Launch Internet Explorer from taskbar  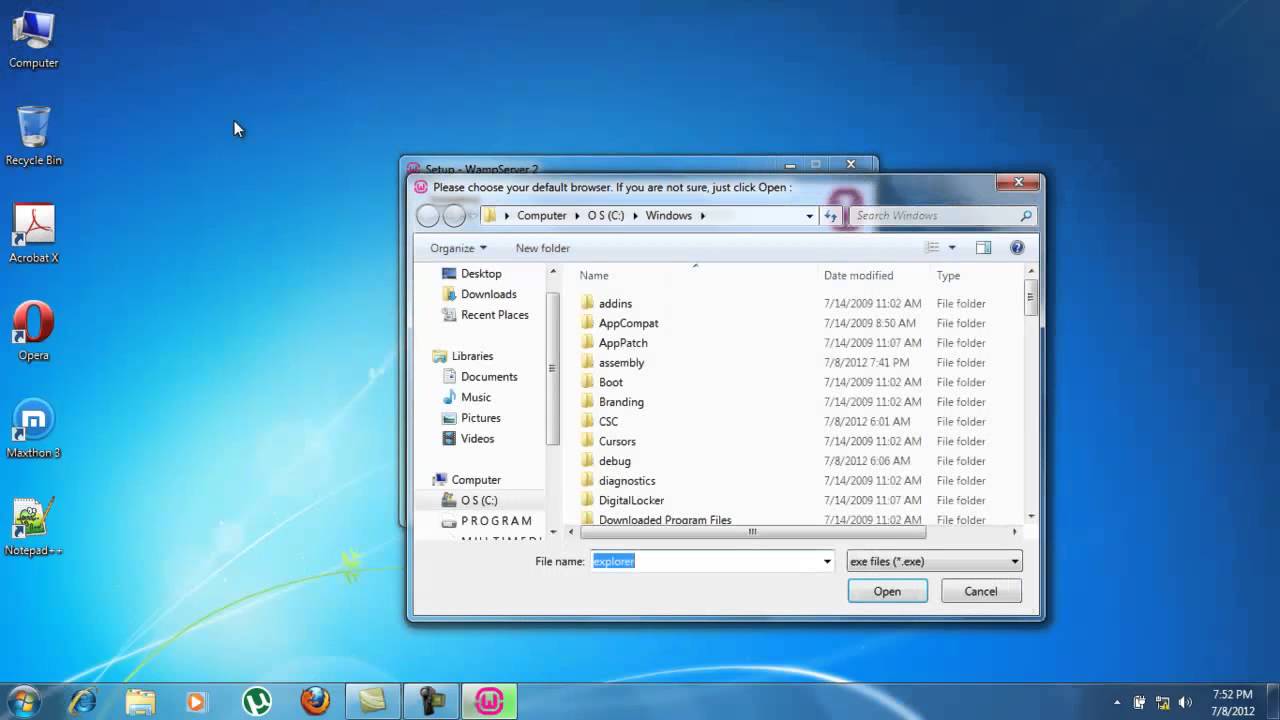82,701
